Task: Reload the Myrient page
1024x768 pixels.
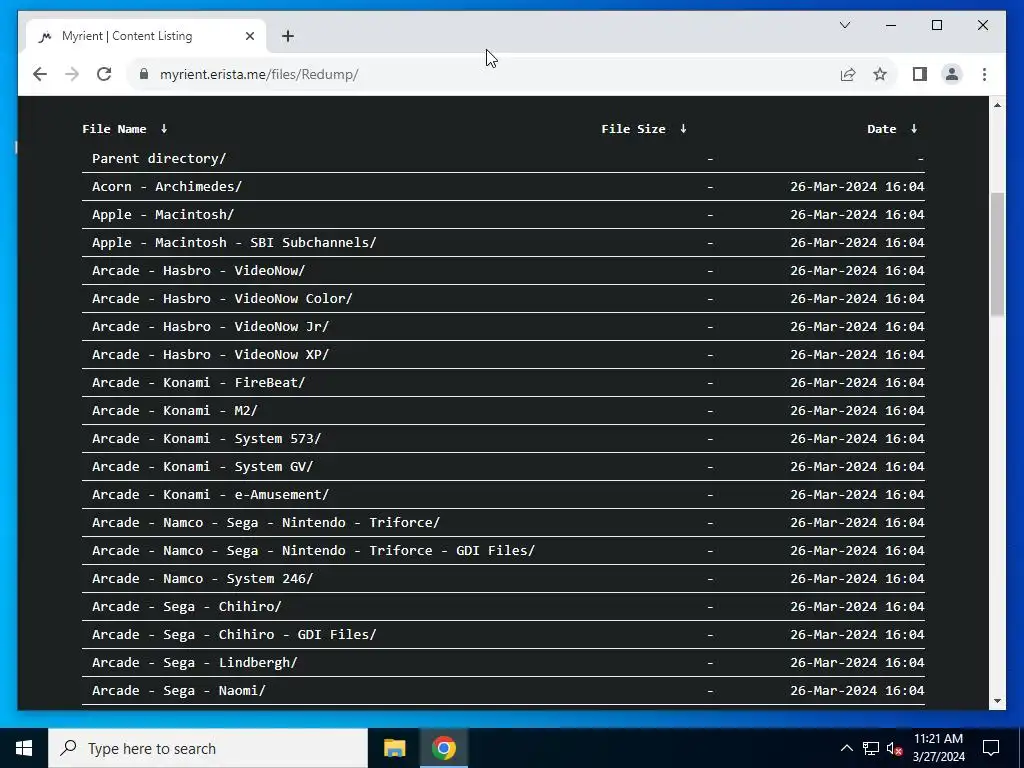Action: click(104, 74)
